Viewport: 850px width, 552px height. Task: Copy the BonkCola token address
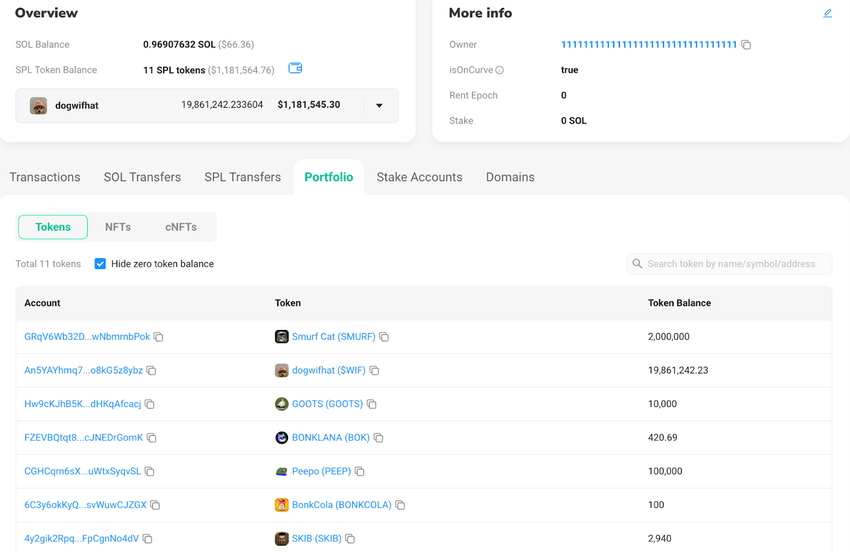(400, 505)
